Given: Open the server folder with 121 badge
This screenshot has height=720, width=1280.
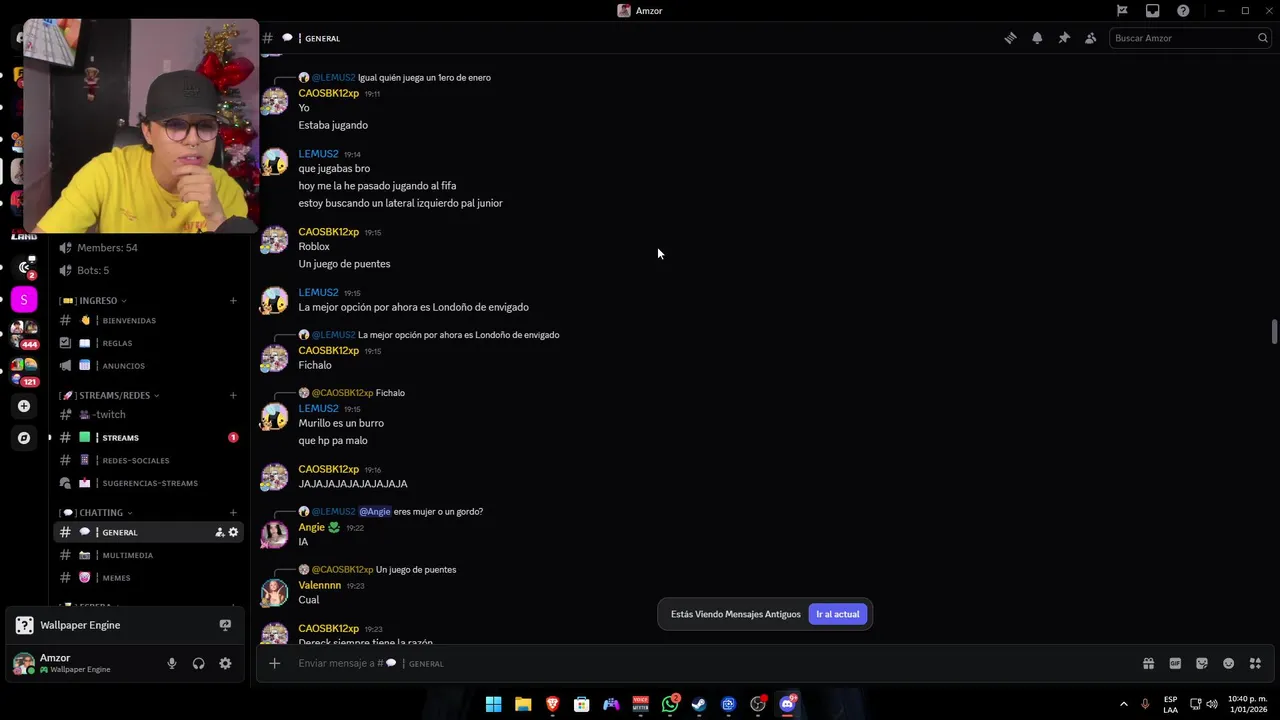Looking at the screenshot, I should 24,371.
